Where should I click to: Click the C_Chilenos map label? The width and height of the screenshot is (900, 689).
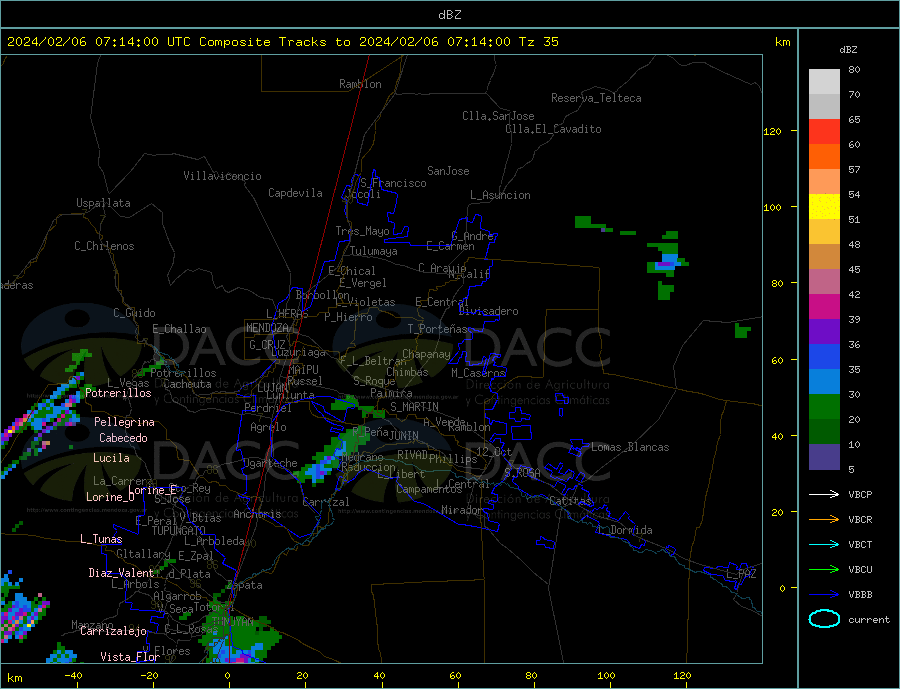(104, 246)
